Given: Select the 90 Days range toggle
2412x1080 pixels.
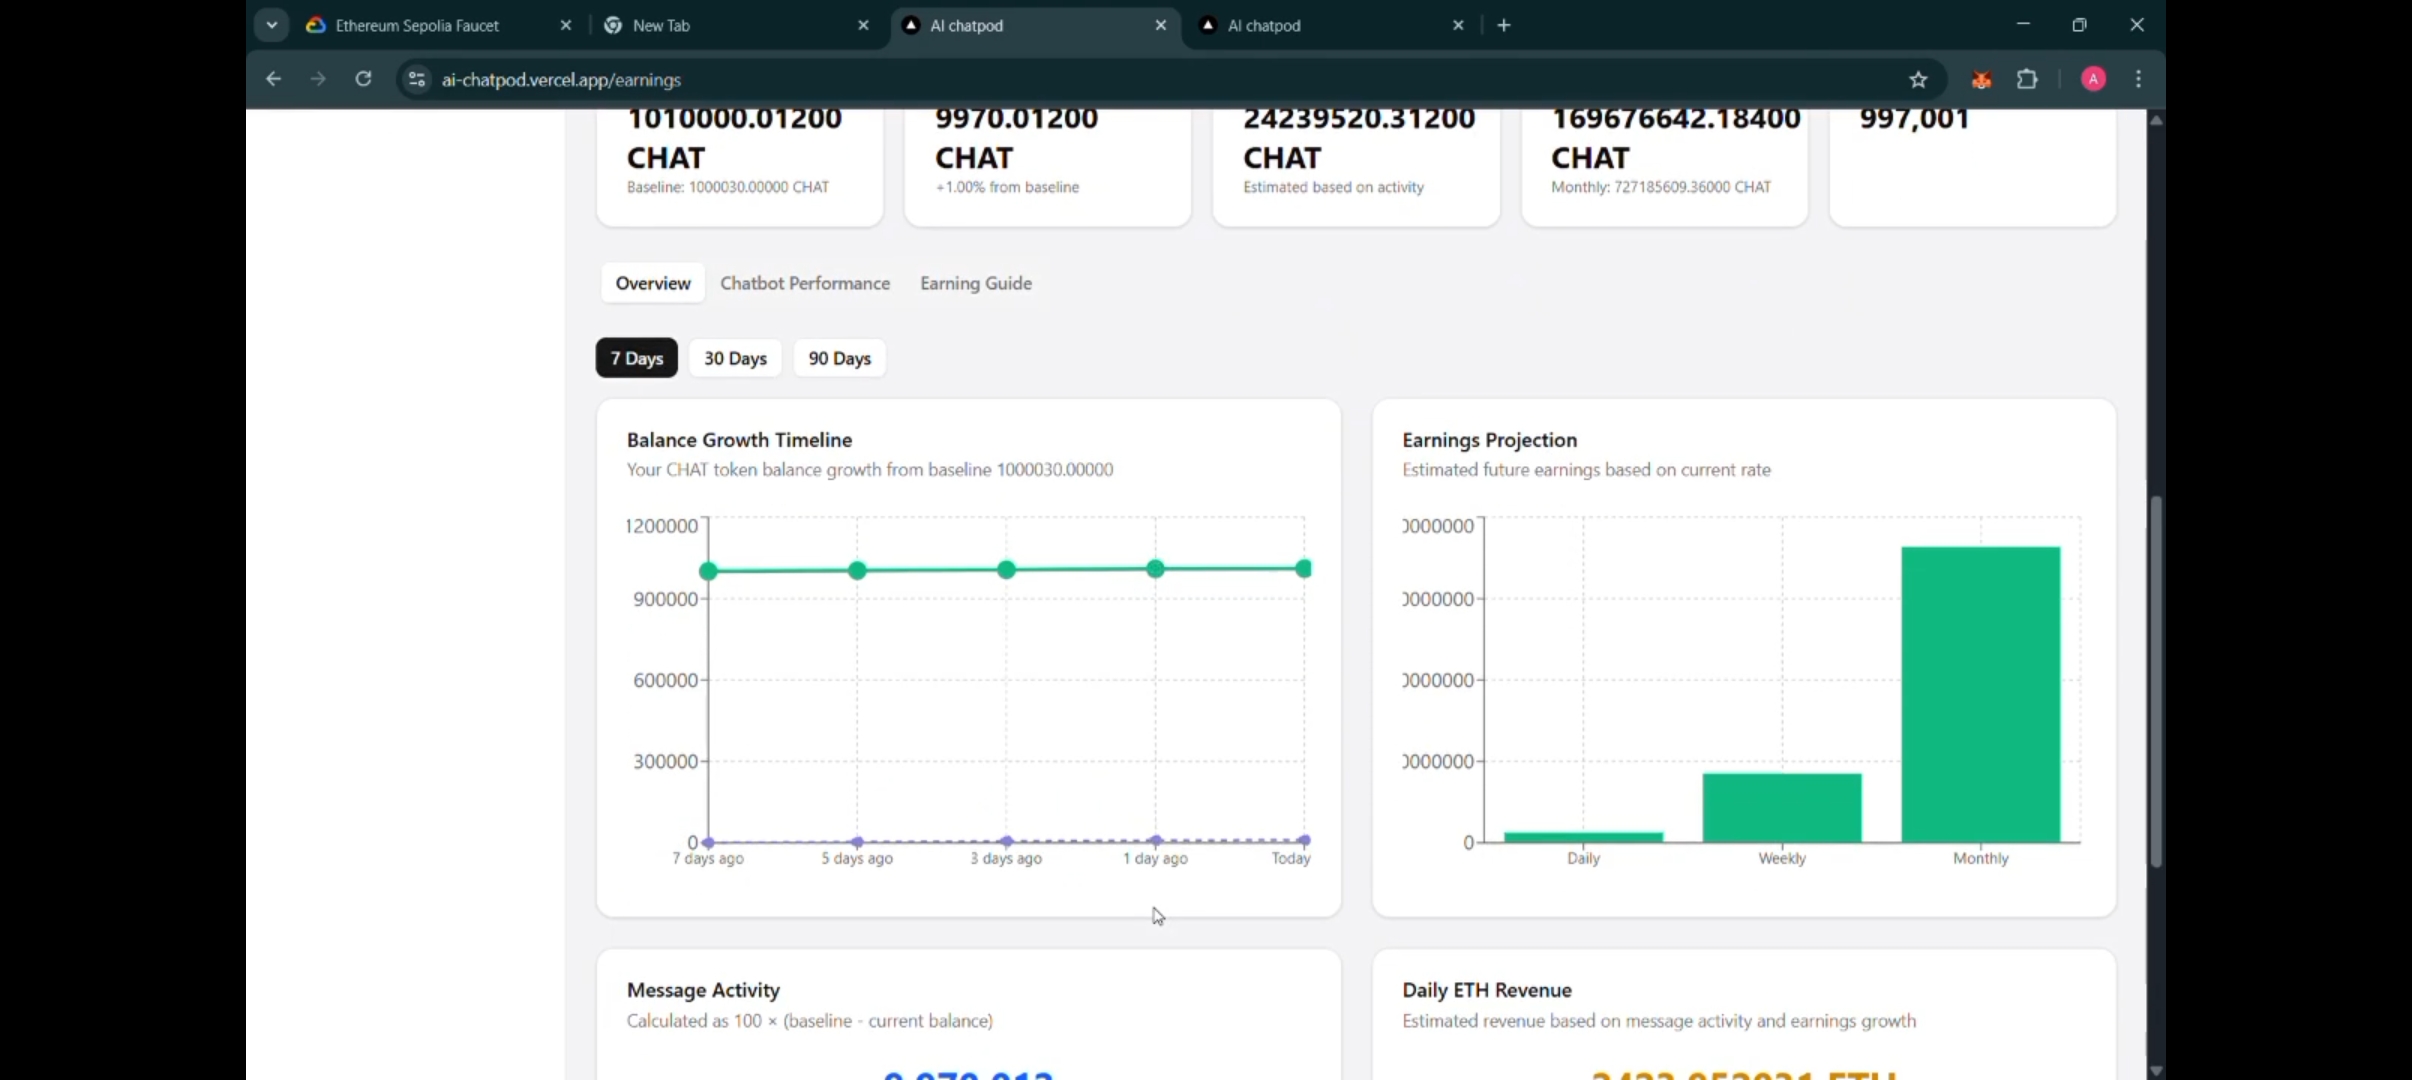Looking at the screenshot, I should pos(839,358).
